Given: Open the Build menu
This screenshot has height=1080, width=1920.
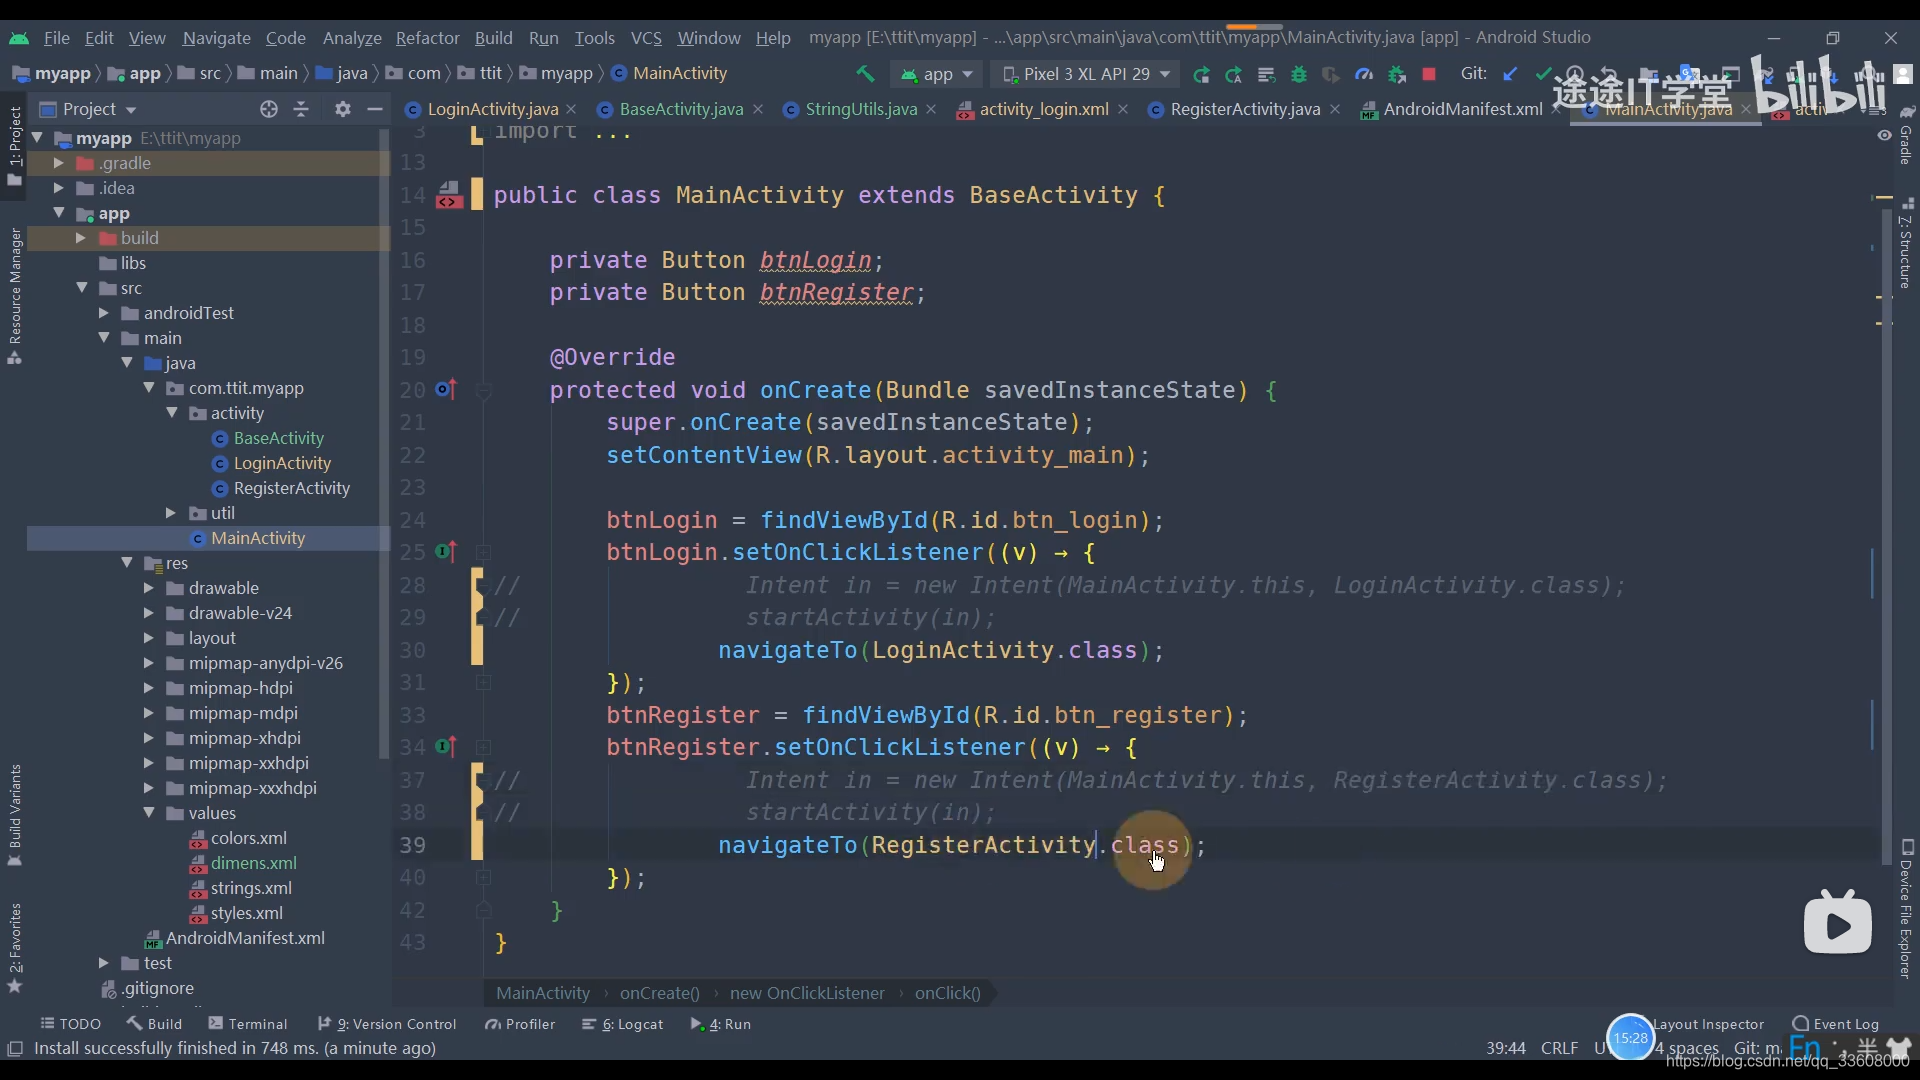Looking at the screenshot, I should click(x=493, y=38).
